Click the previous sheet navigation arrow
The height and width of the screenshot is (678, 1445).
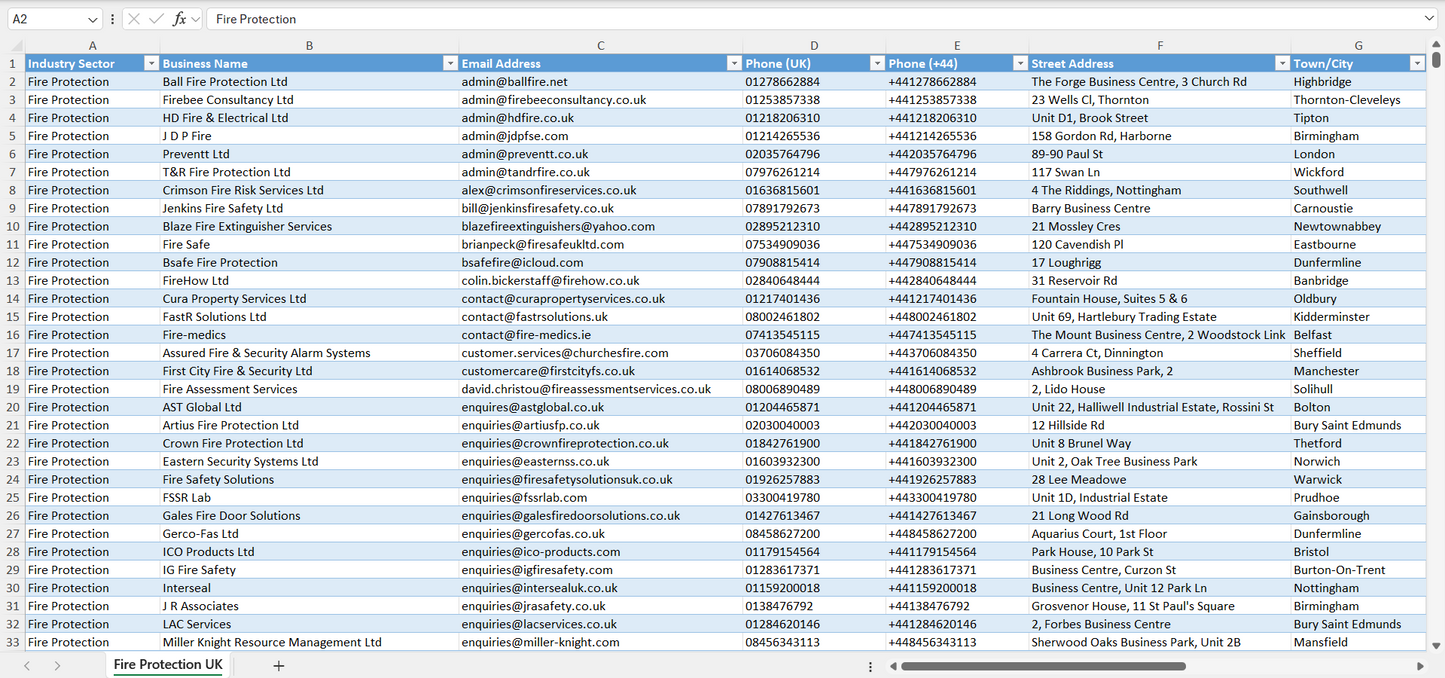[x=27, y=666]
